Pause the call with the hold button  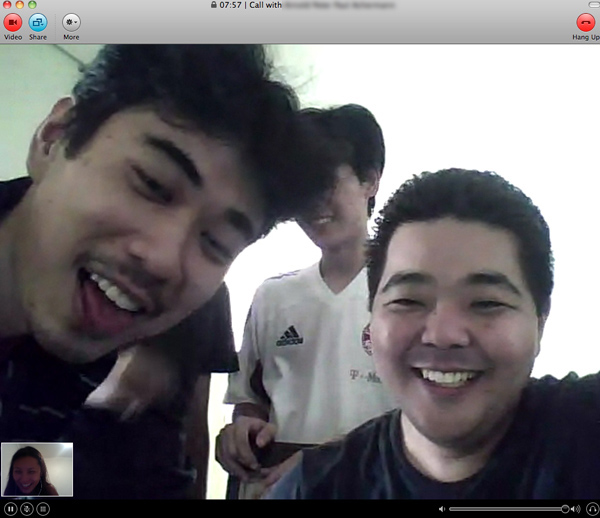click(x=10, y=509)
